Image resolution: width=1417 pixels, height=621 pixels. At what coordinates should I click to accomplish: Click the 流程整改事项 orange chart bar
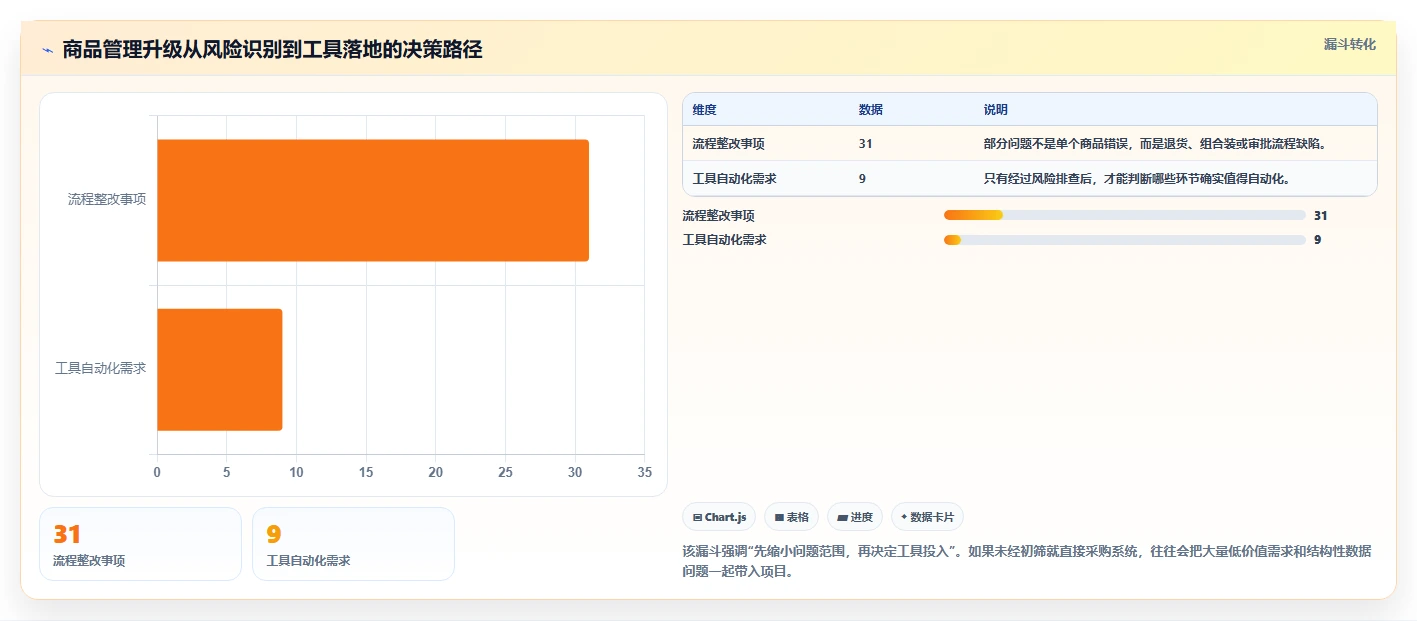pos(373,200)
